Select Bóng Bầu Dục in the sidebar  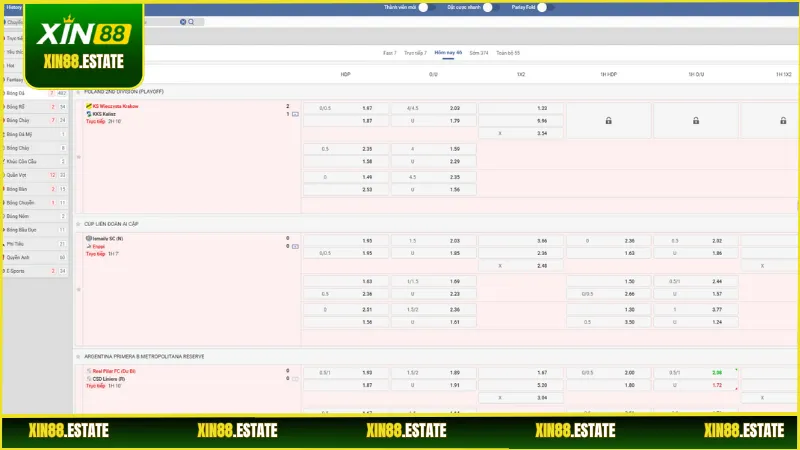[35, 230]
